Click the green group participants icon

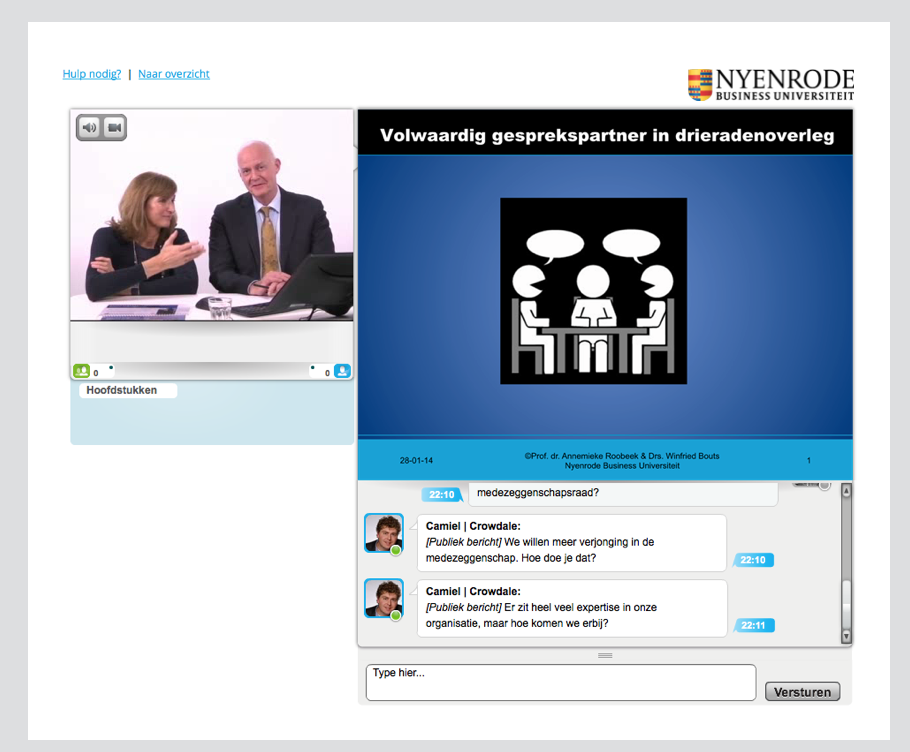(81, 370)
